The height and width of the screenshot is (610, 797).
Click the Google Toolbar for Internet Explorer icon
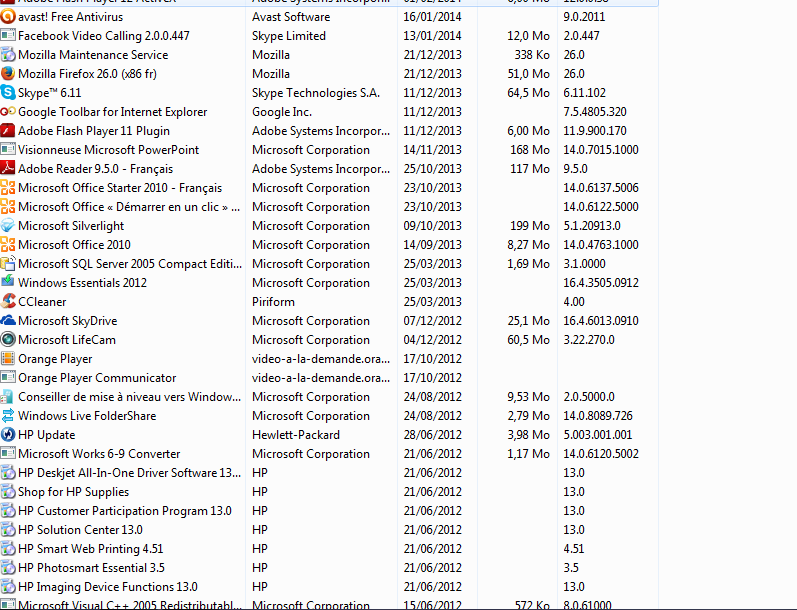(x=8, y=111)
